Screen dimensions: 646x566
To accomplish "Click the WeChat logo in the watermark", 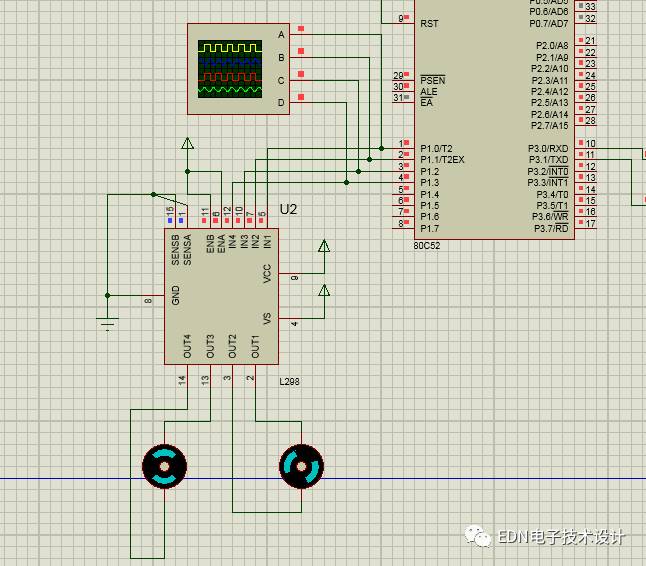I will click(x=479, y=537).
